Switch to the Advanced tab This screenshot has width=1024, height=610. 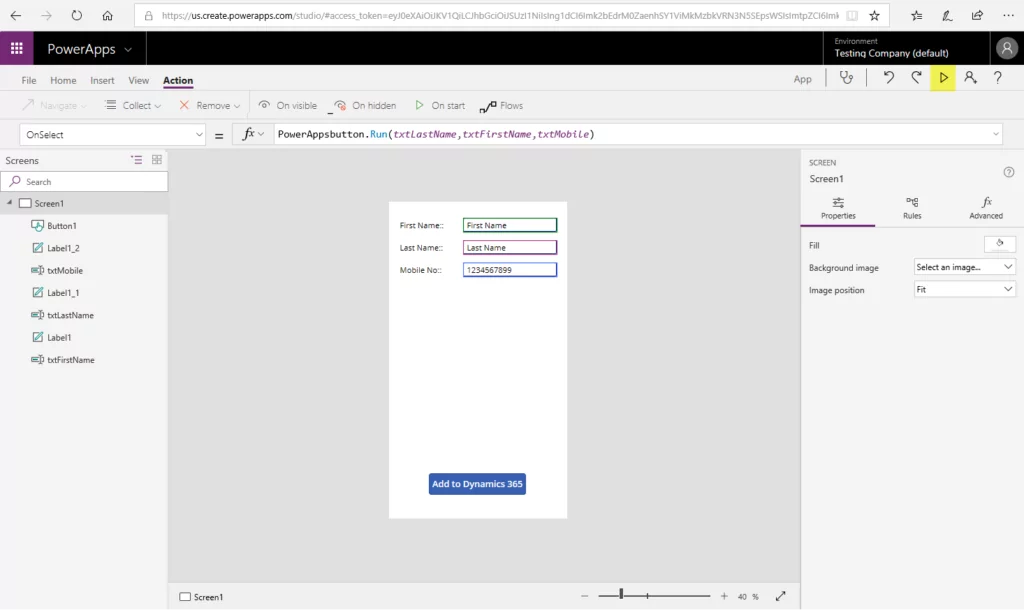[985, 208]
